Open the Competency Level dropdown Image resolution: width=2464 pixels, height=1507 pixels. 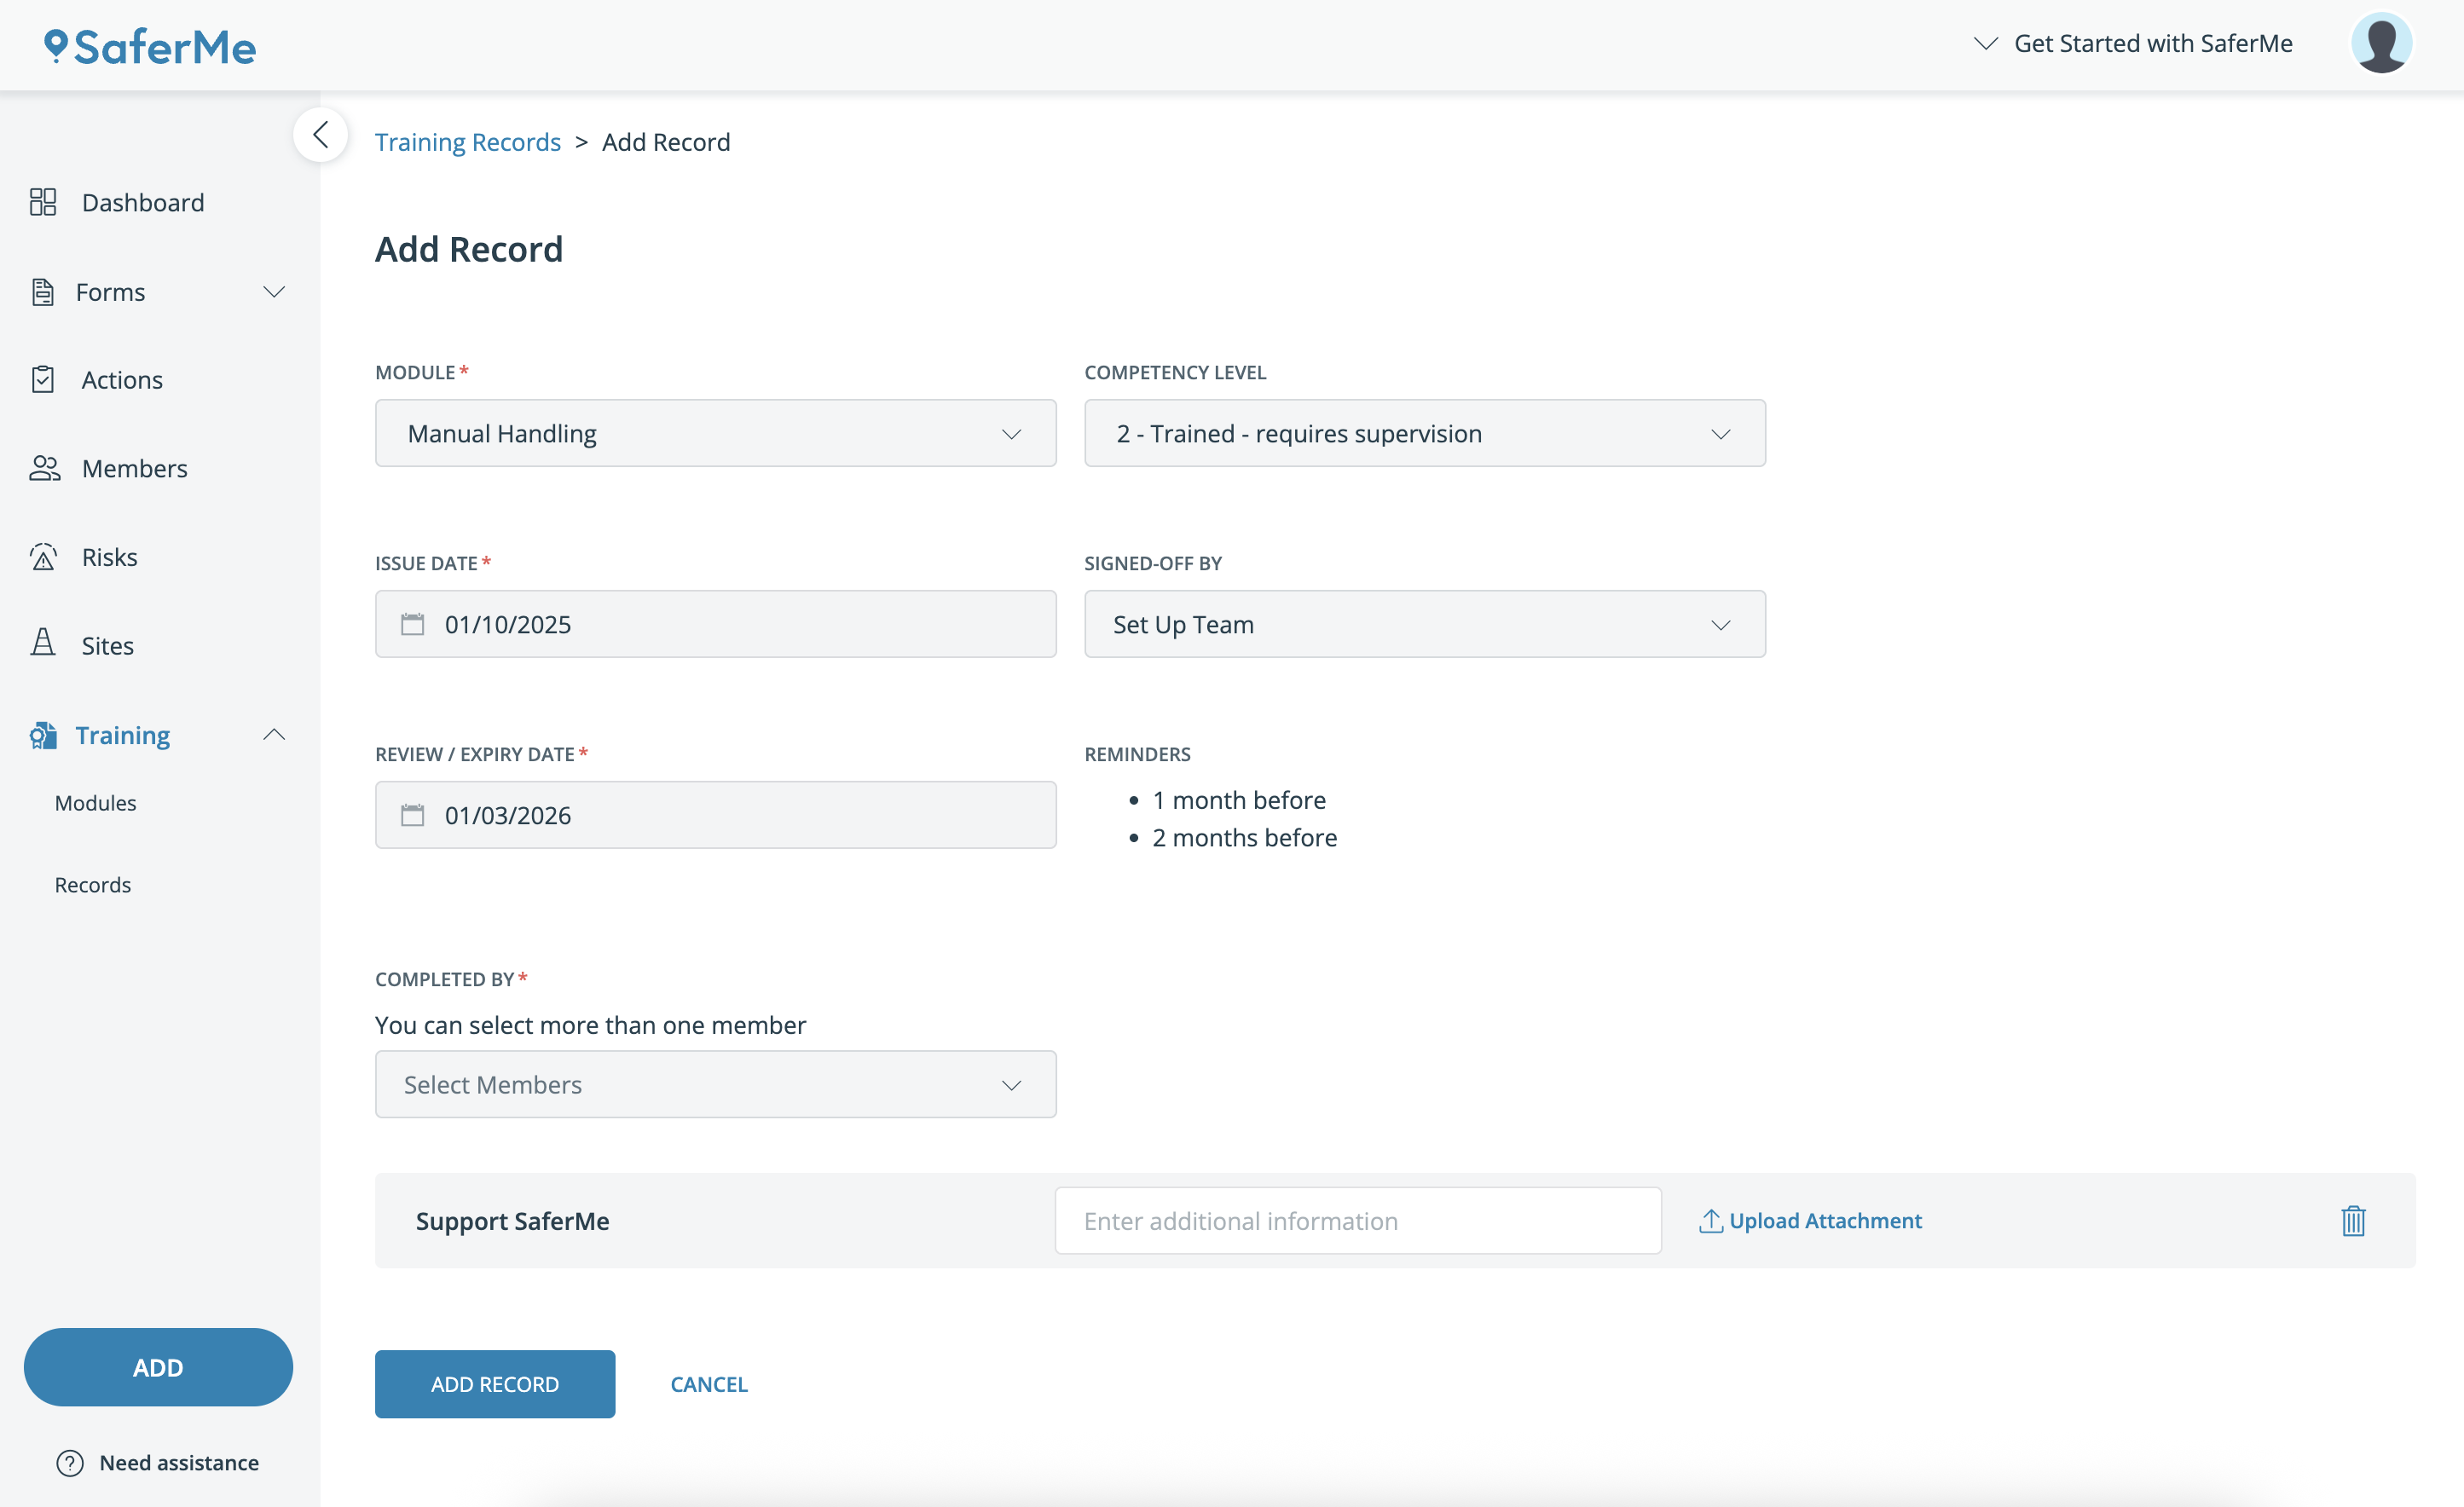(1424, 433)
